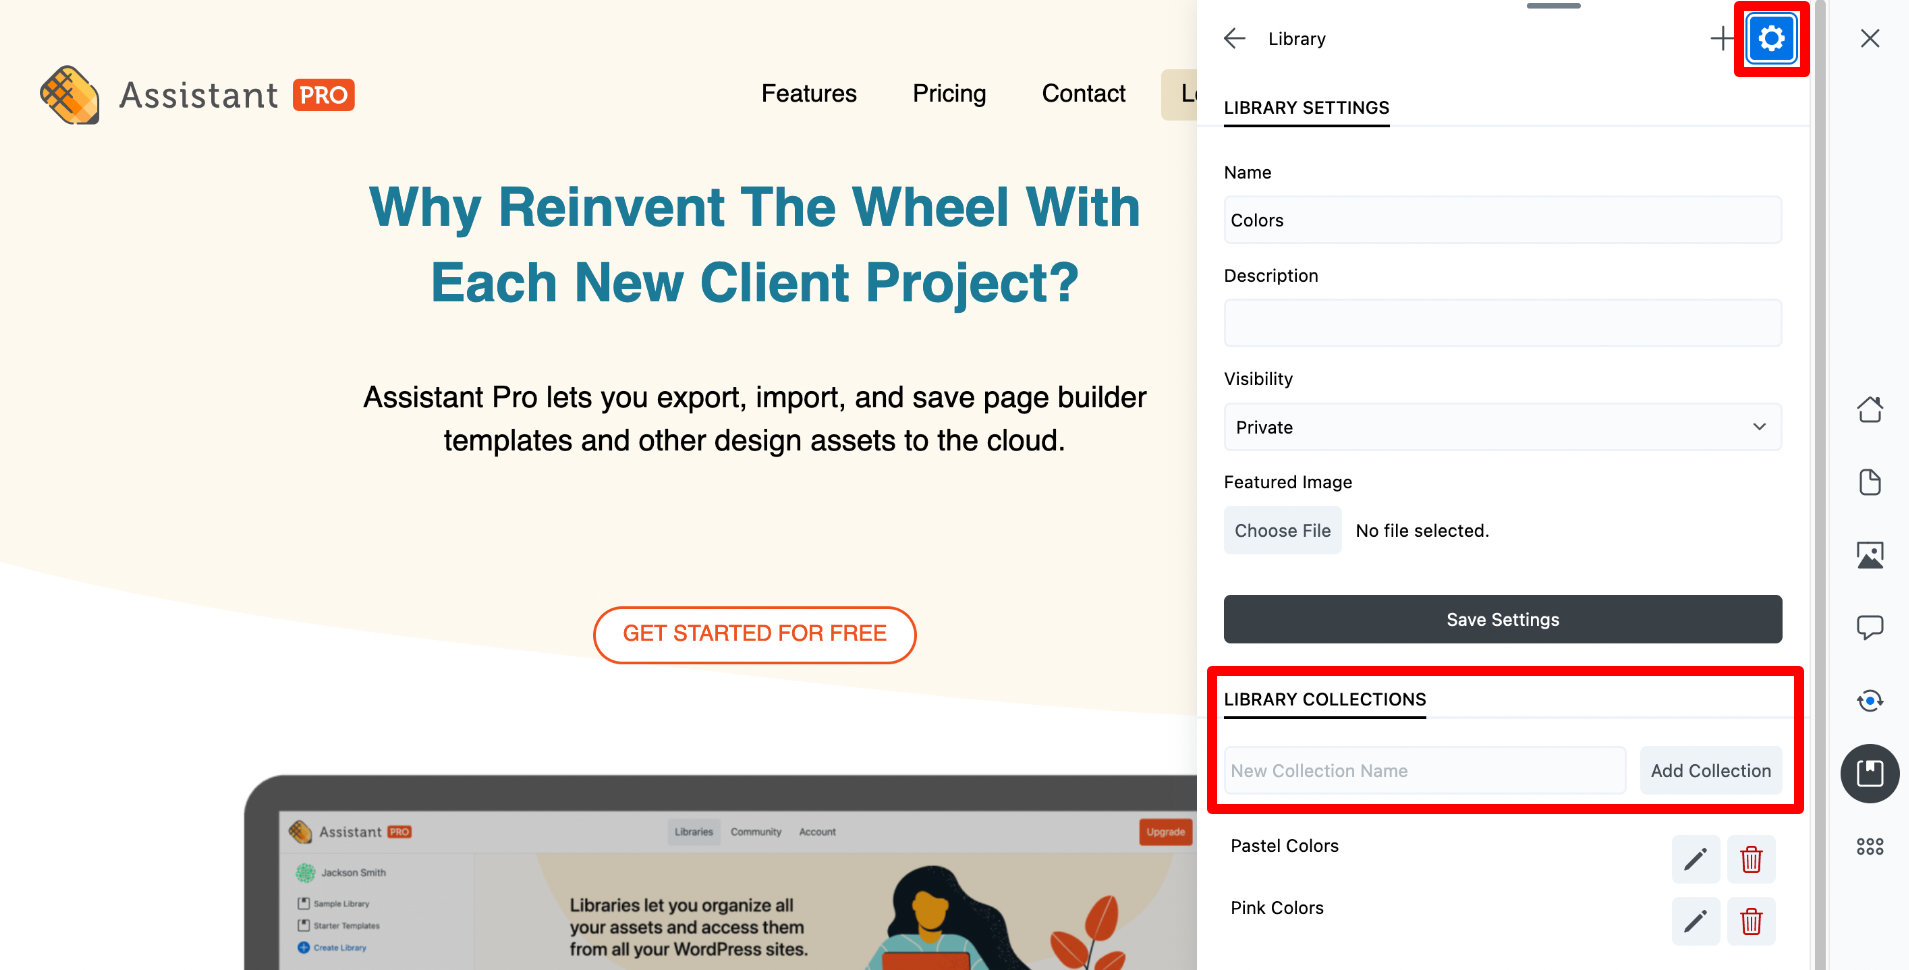1909x970 pixels.
Task: Click the New Collection Name field
Action: point(1424,770)
